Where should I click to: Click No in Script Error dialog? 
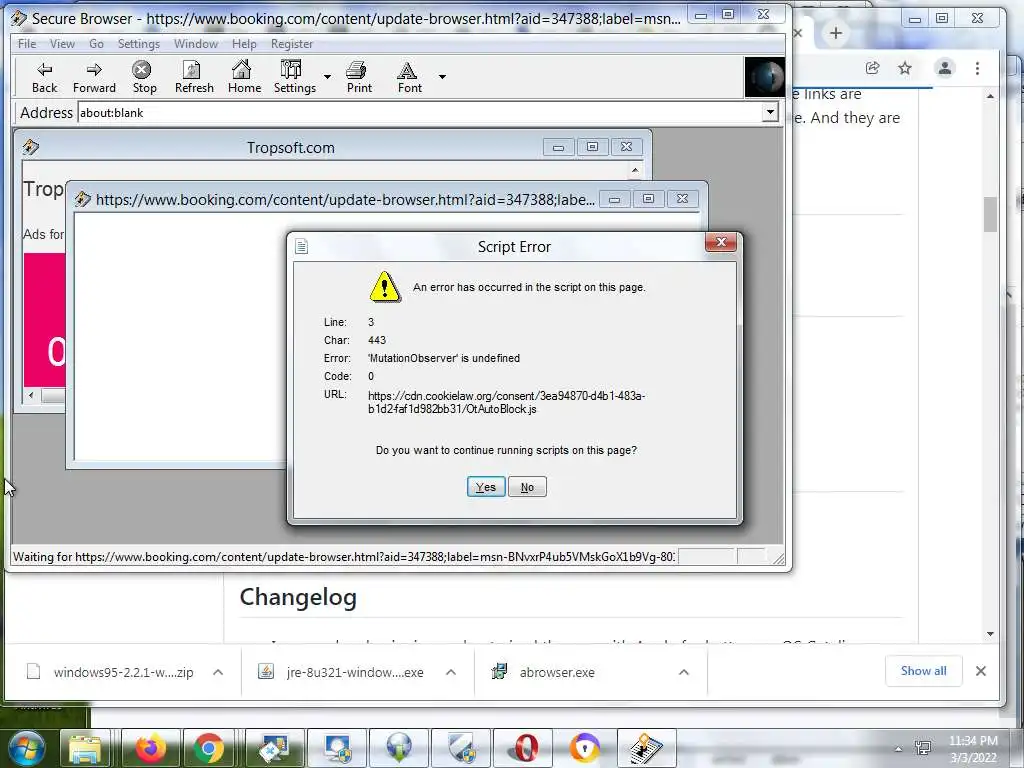tap(527, 487)
